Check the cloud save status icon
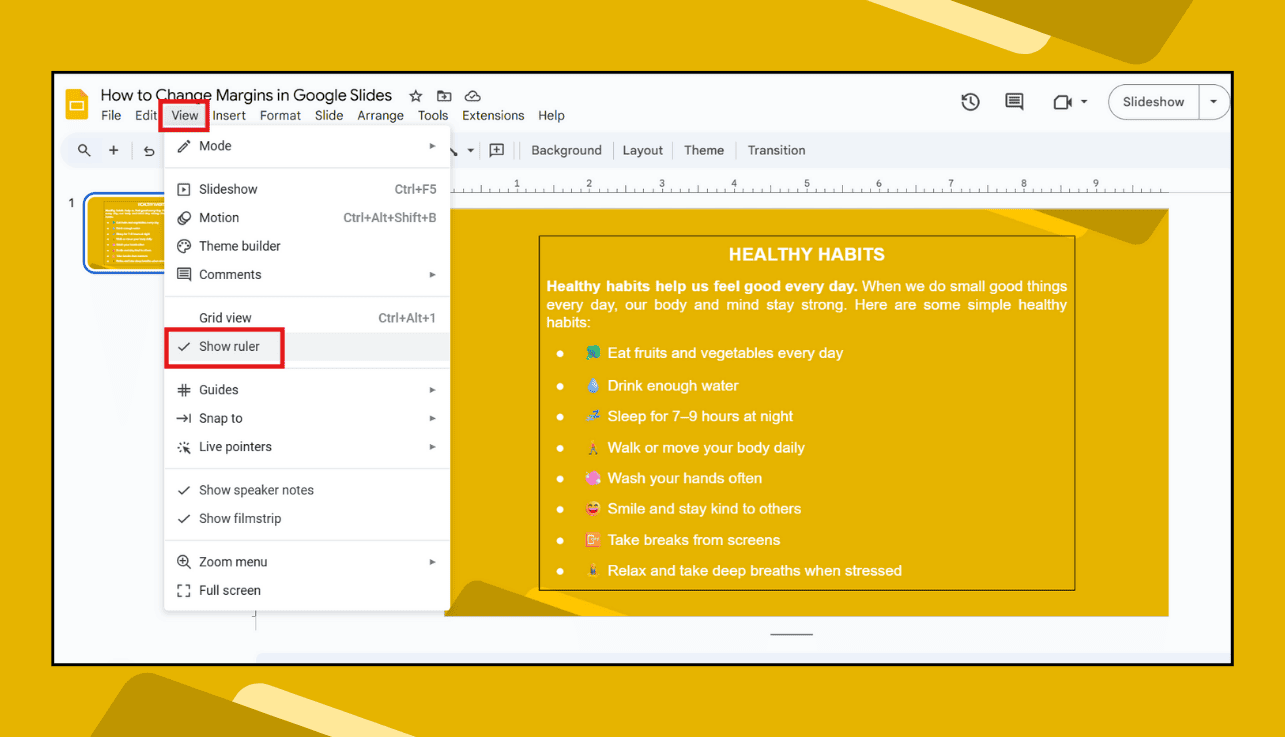This screenshot has width=1285, height=737. pos(472,96)
